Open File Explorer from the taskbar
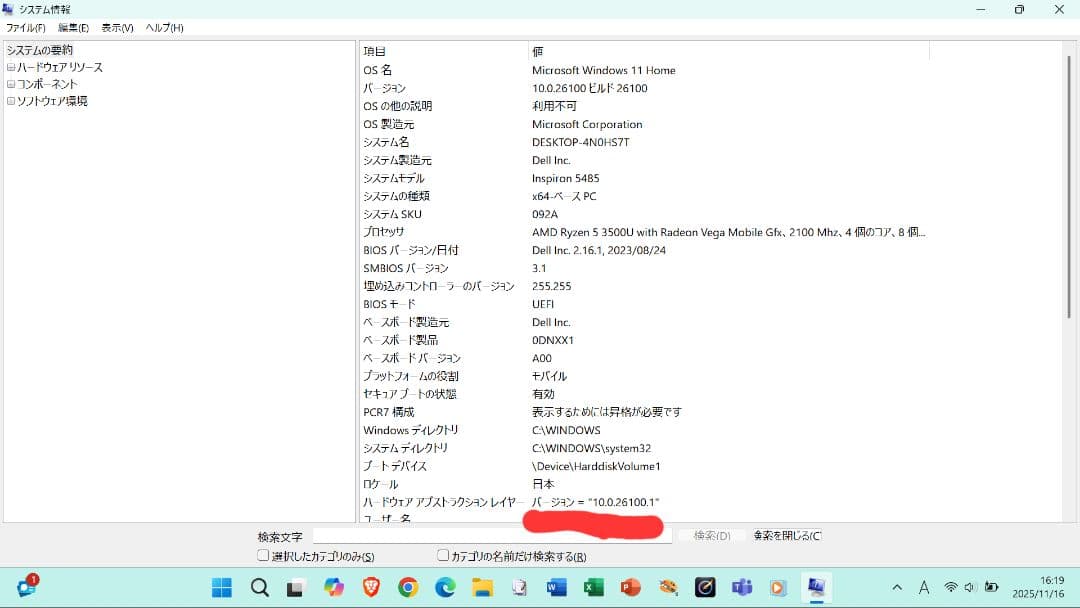 tap(483, 588)
